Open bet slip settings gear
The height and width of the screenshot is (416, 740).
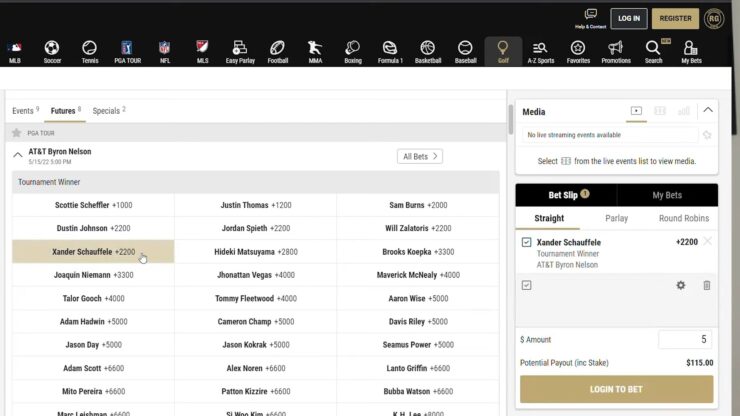click(681, 285)
